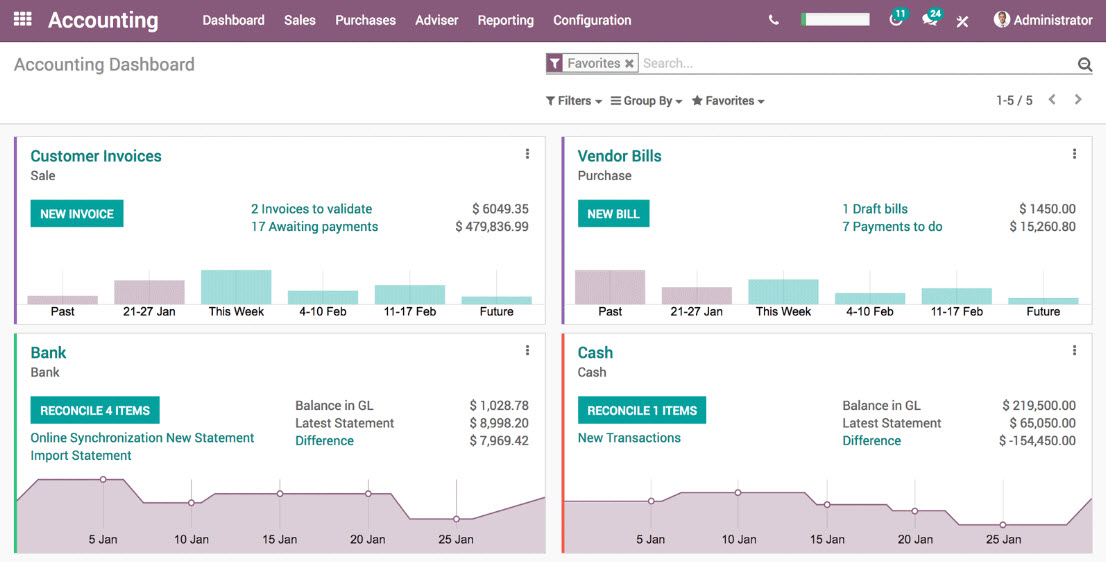Click the New Invoice button

pos(77,214)
